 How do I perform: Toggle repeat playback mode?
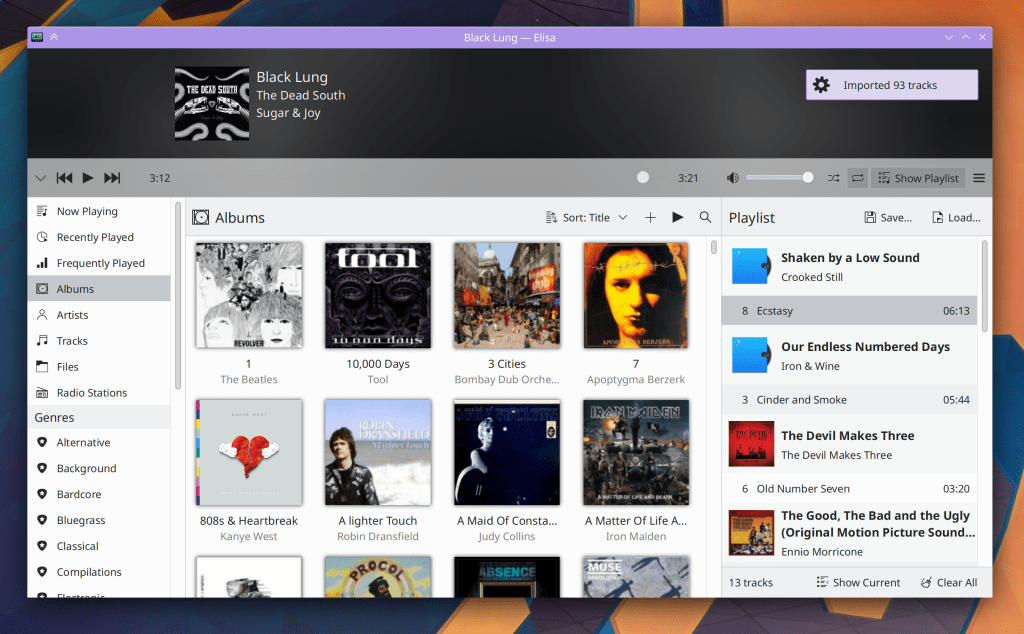pos(857,178)
